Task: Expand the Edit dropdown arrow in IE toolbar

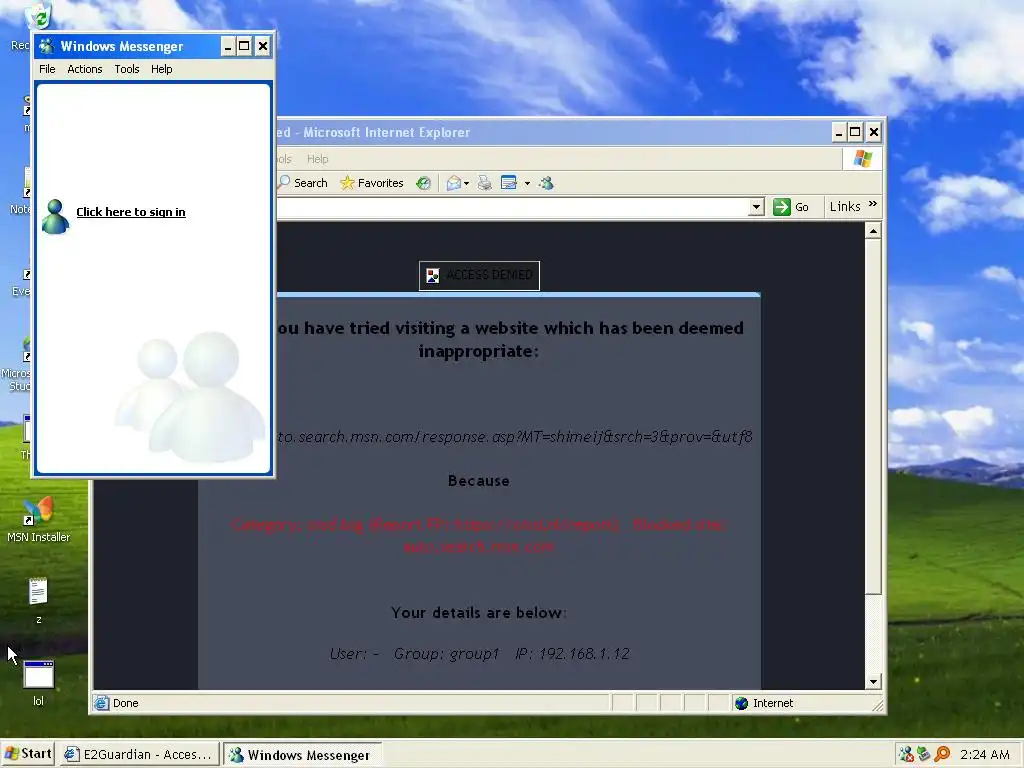Action: (527, 184)
